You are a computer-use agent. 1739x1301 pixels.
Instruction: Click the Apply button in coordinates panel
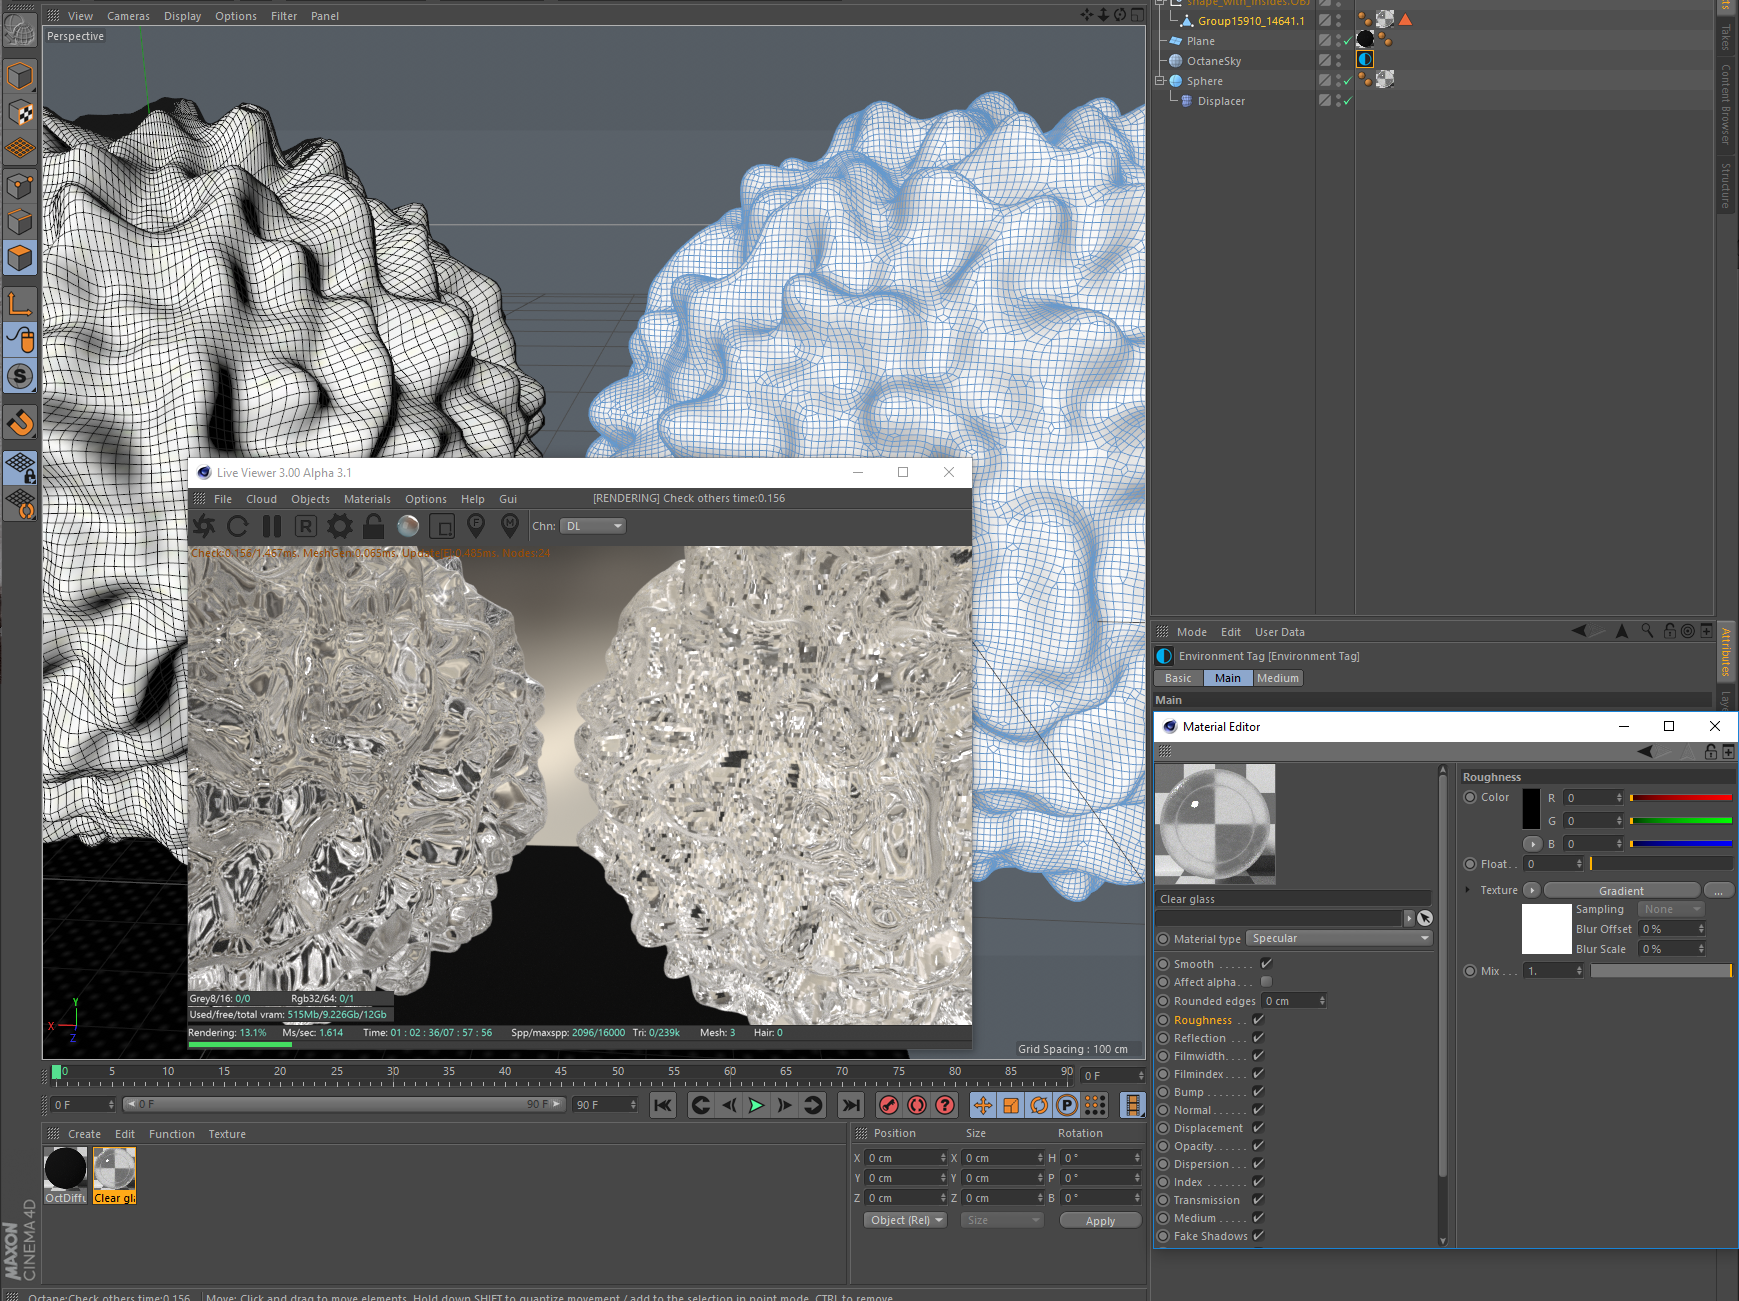pyautogui.click(x=1100, y=1220)
